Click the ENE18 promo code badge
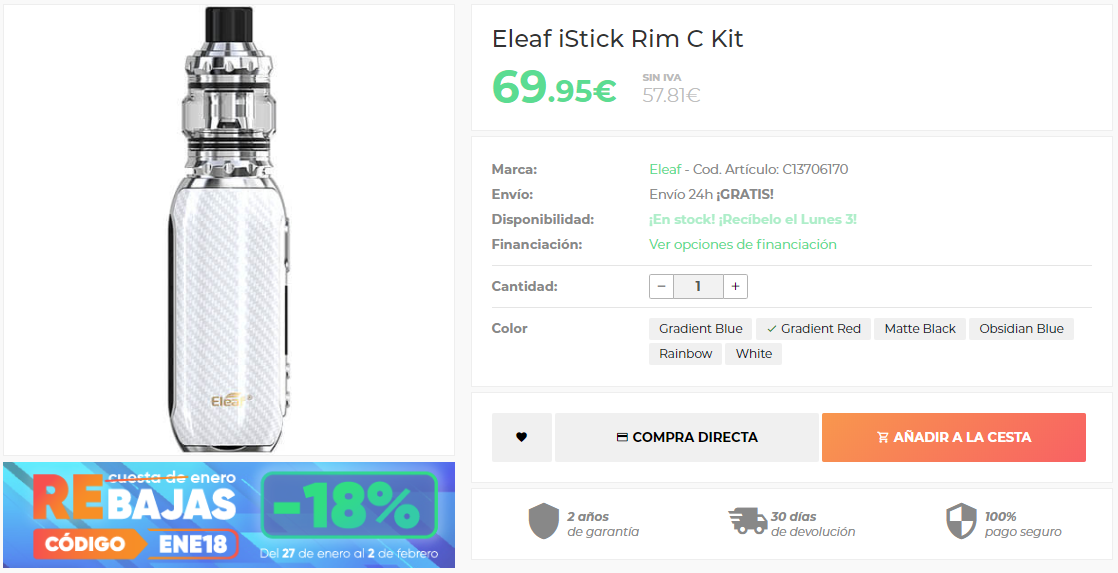Image resolution: width=1118 pixels, height=573 pixels. 198,545
